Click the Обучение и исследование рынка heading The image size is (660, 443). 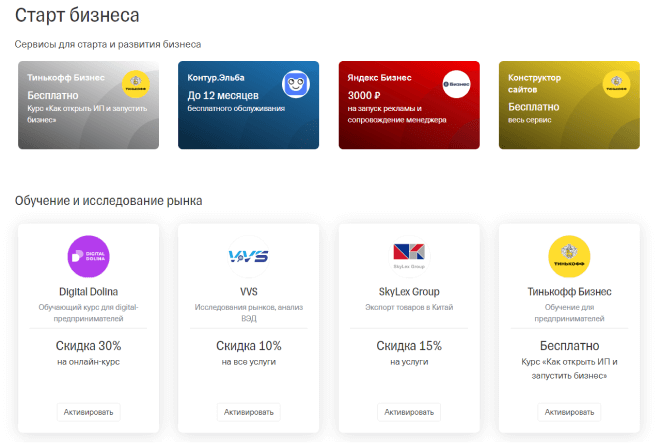[108, 201]
